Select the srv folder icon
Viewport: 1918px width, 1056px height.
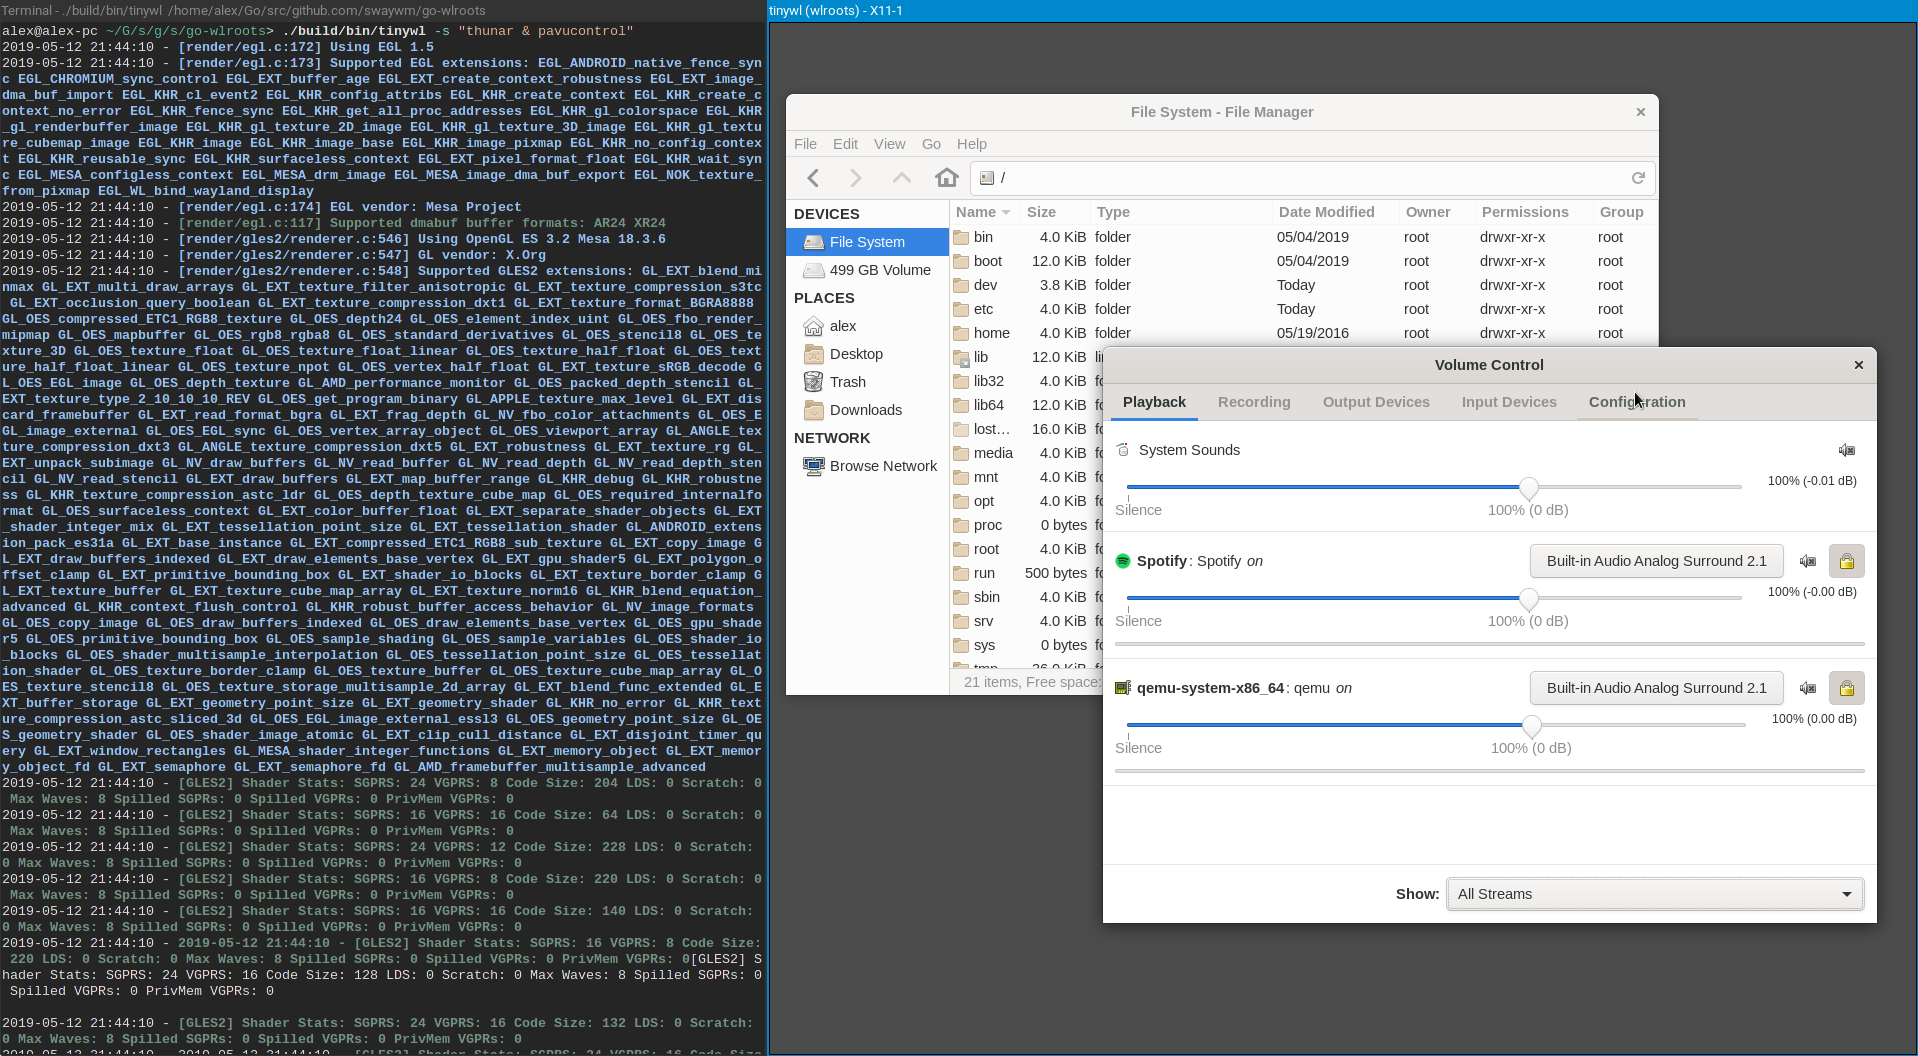coord(961,621)
